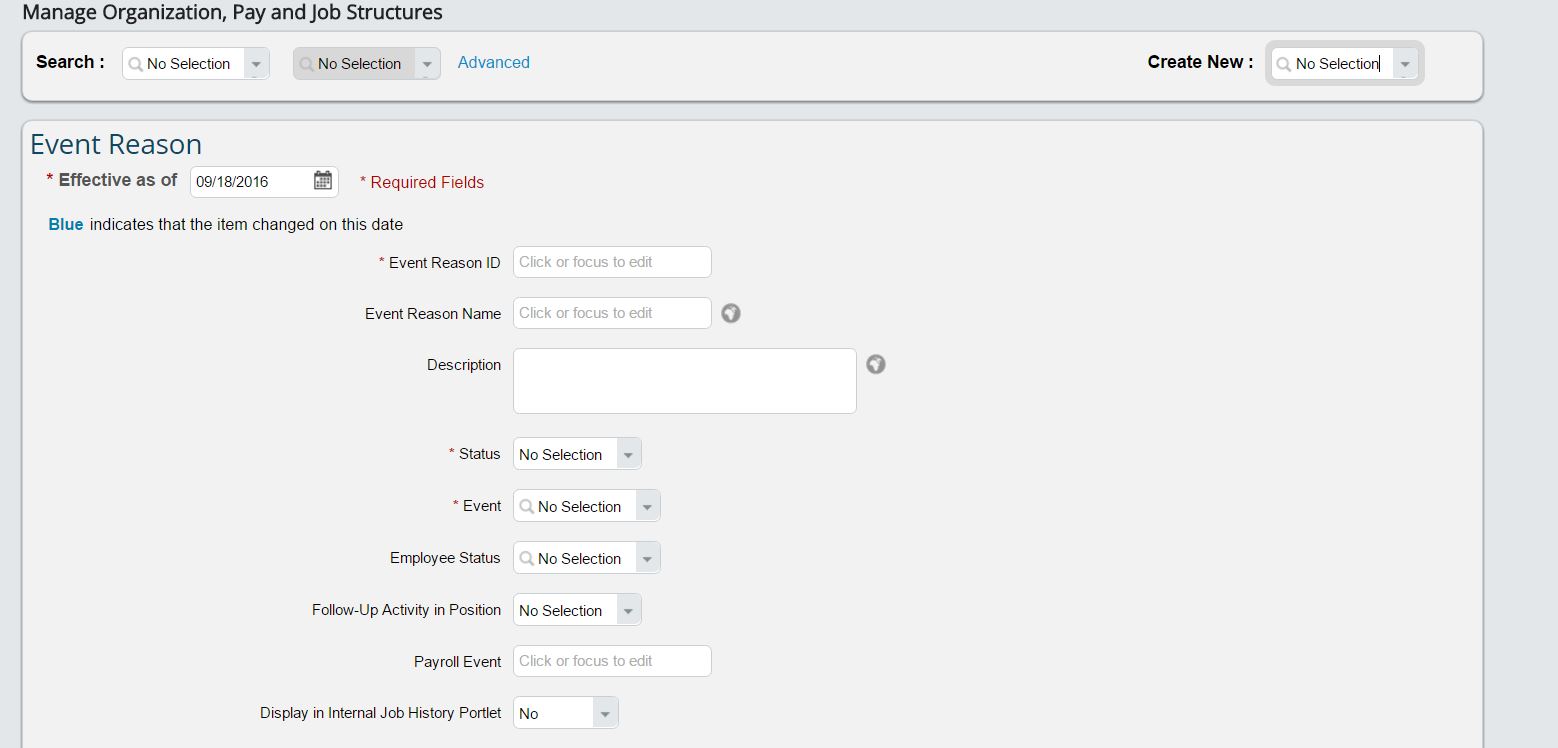Click the Follow-Up Activity in Position label
This screenshot has height=748, width=1558.
[x=406, y=610]
